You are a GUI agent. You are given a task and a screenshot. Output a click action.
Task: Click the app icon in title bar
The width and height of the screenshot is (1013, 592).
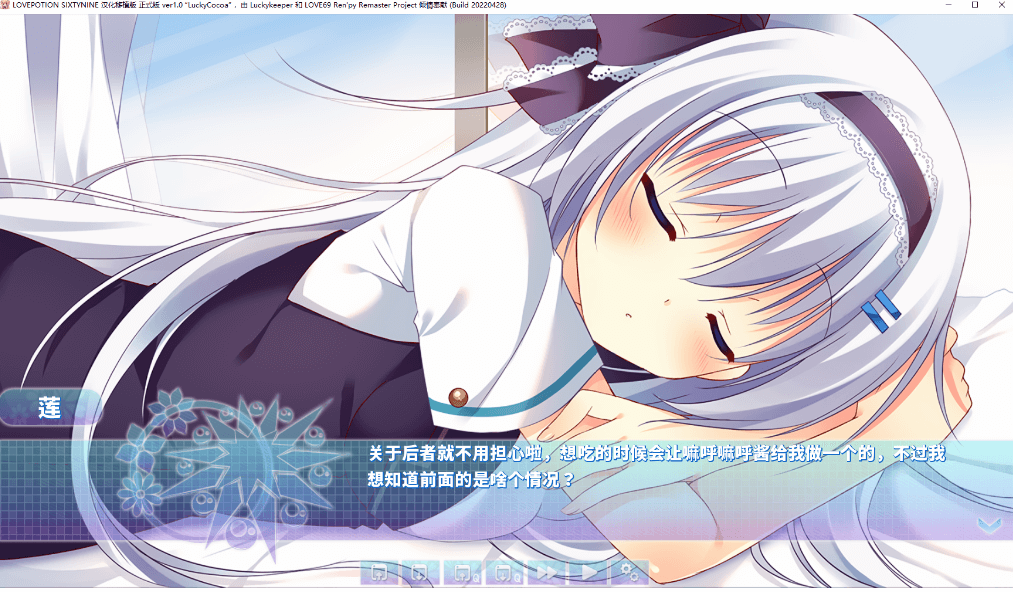(6, 5)
